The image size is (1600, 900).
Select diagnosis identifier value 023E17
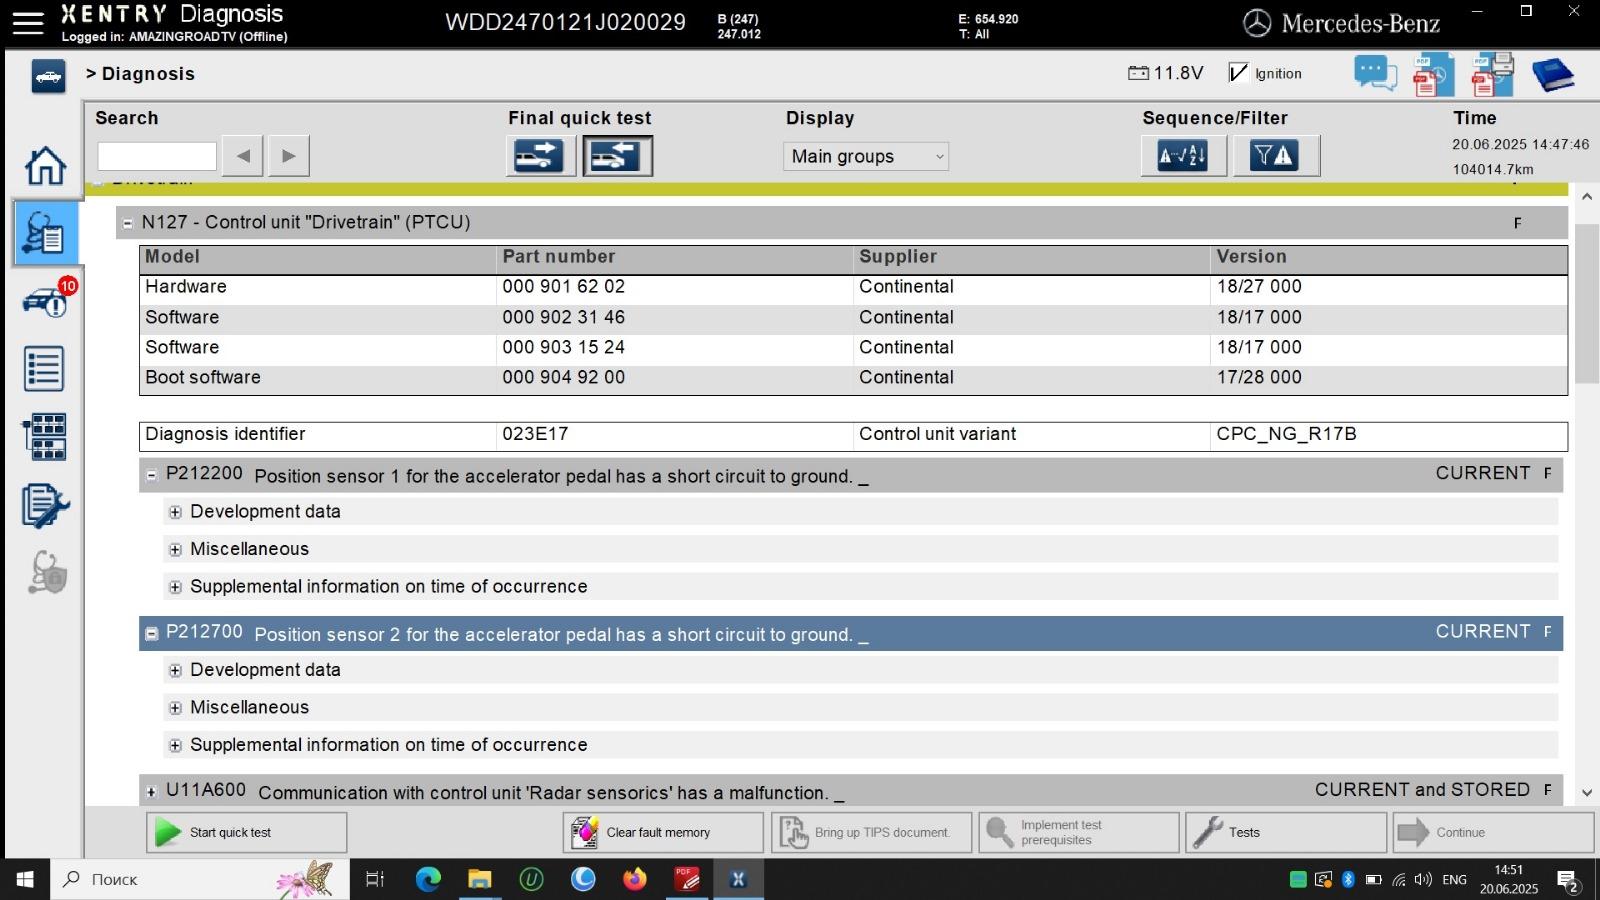click(535, 434)
